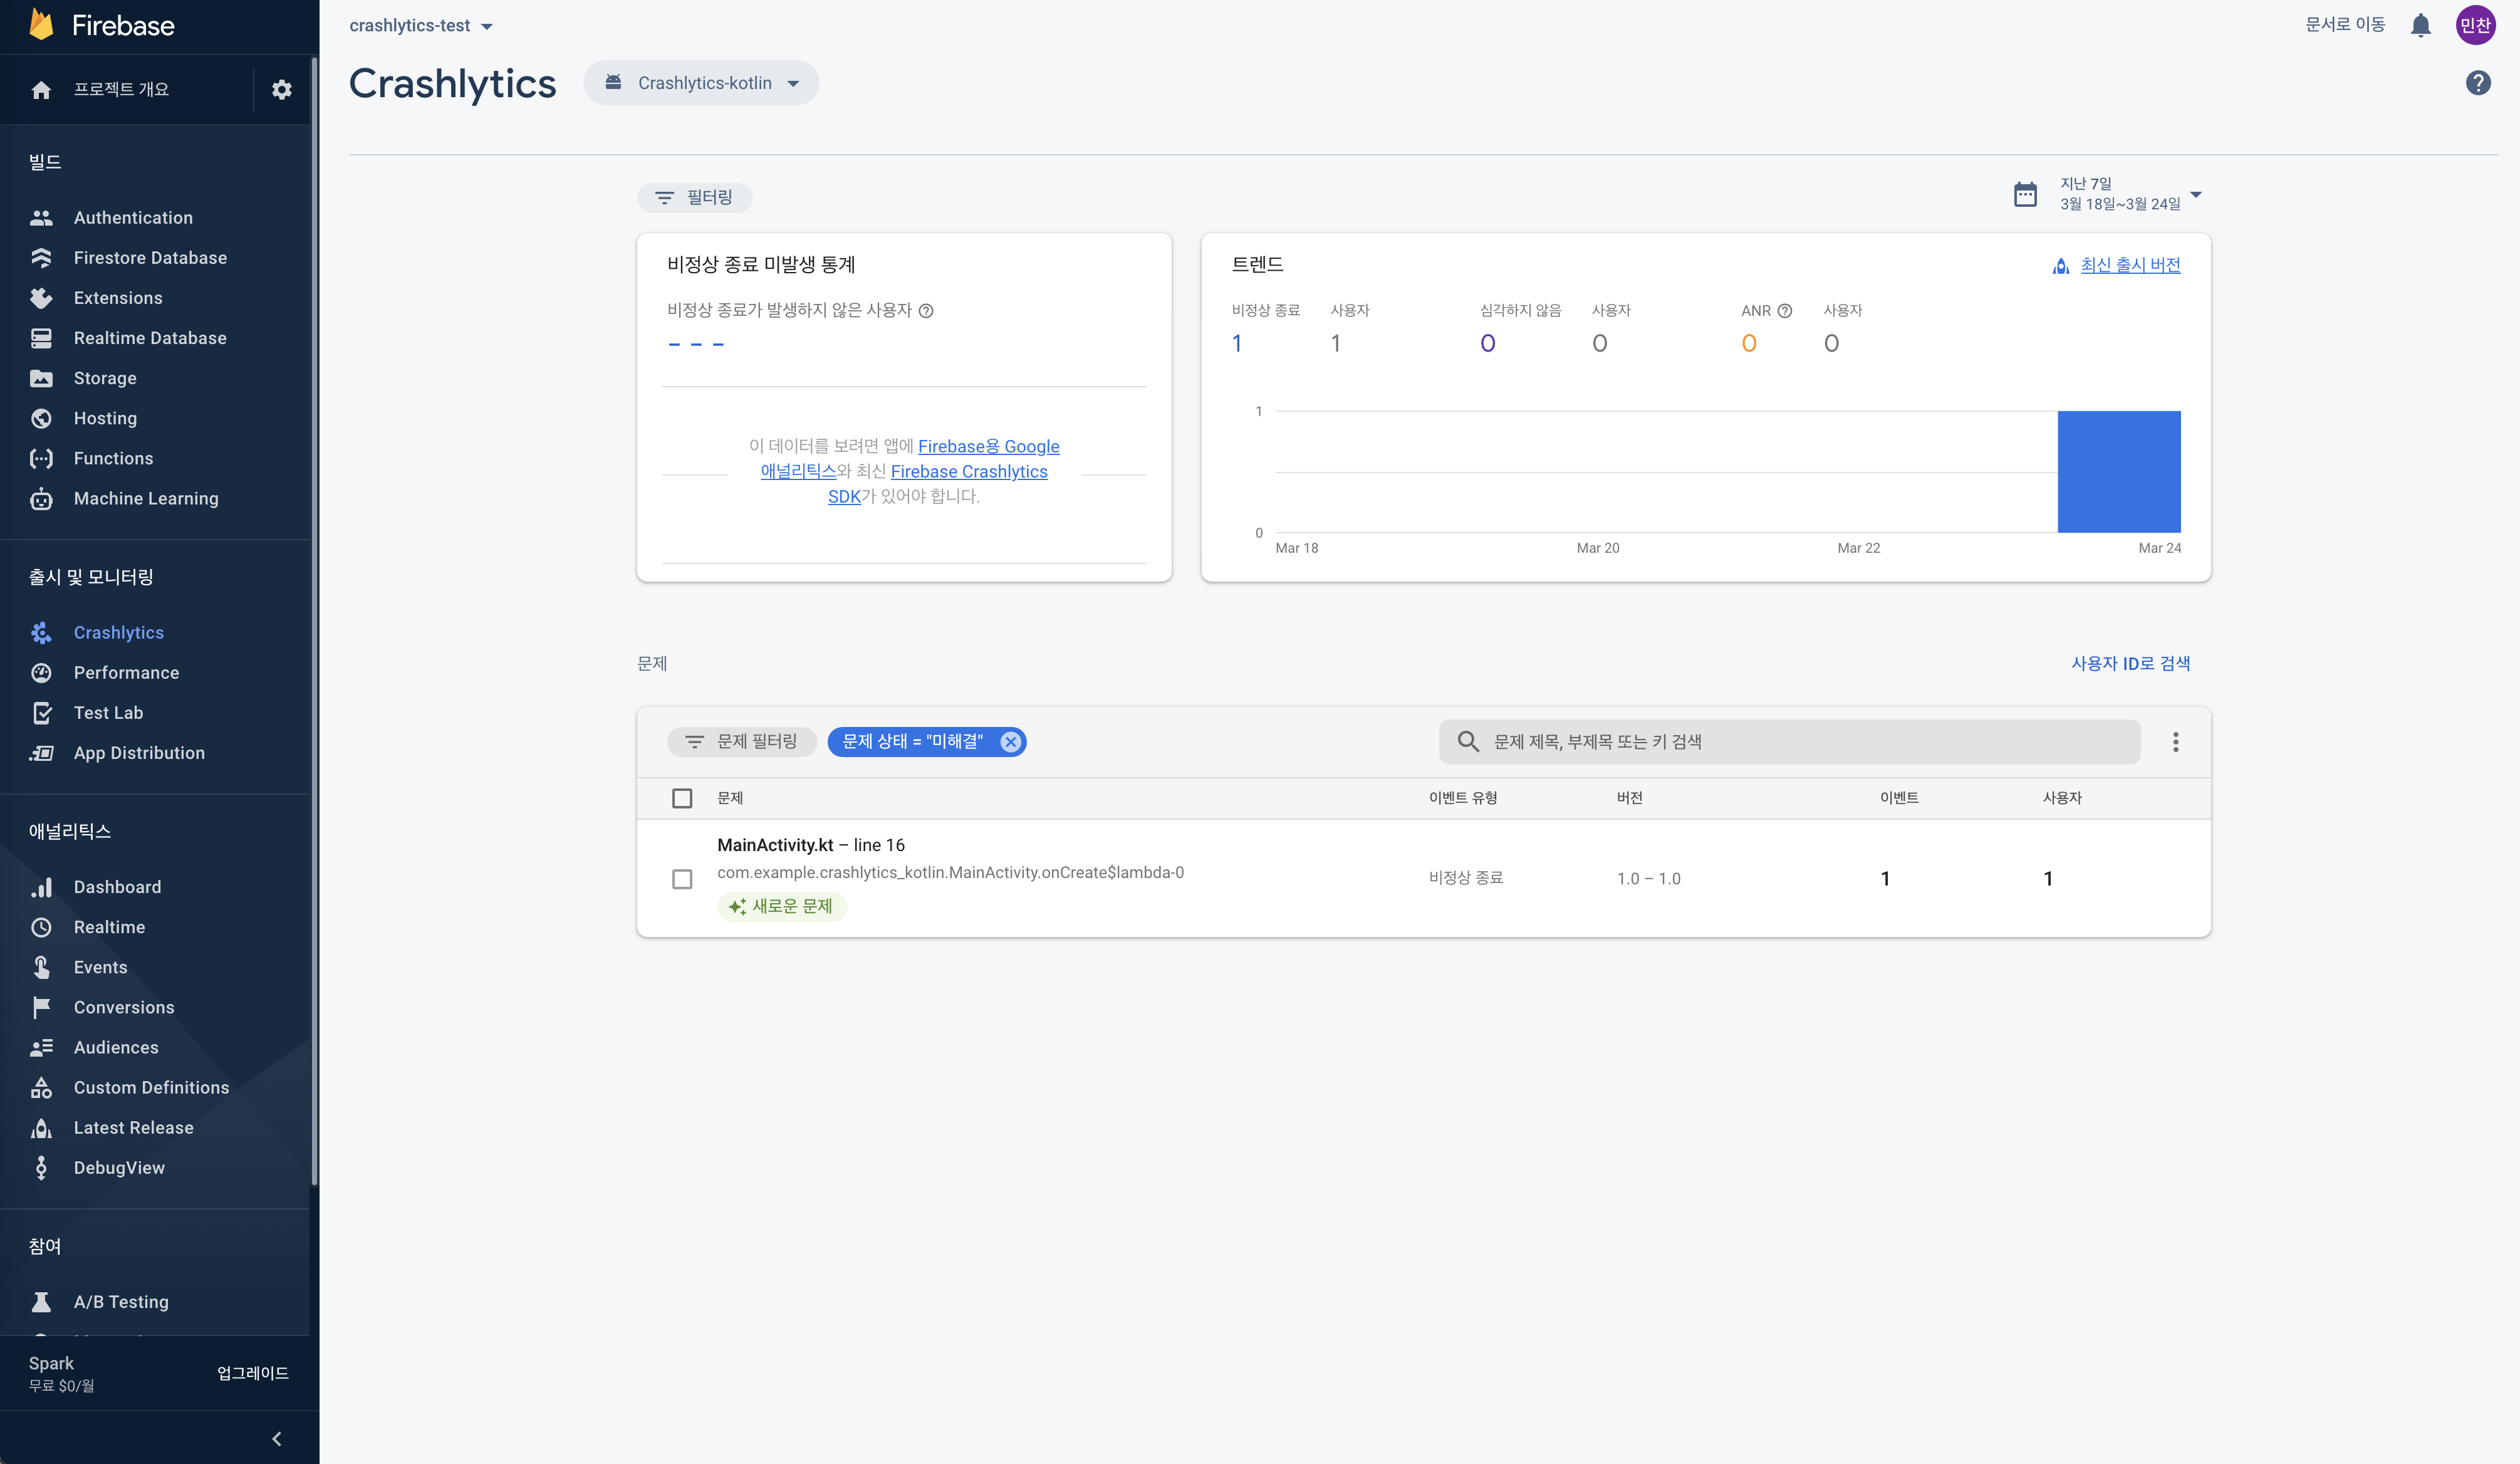Image resolution: width=2520 pixels, height=1464 pixels.
Task: Click the 1.0 – 1.0 version cell
Action: click(1648, 879)
